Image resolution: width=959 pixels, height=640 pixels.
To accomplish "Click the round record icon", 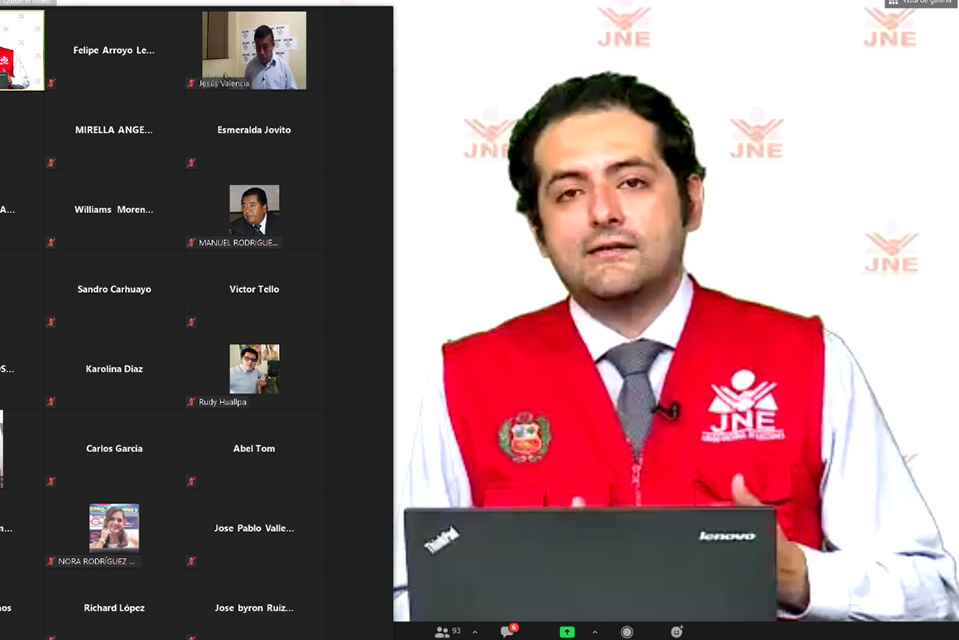I will (627, 632).
